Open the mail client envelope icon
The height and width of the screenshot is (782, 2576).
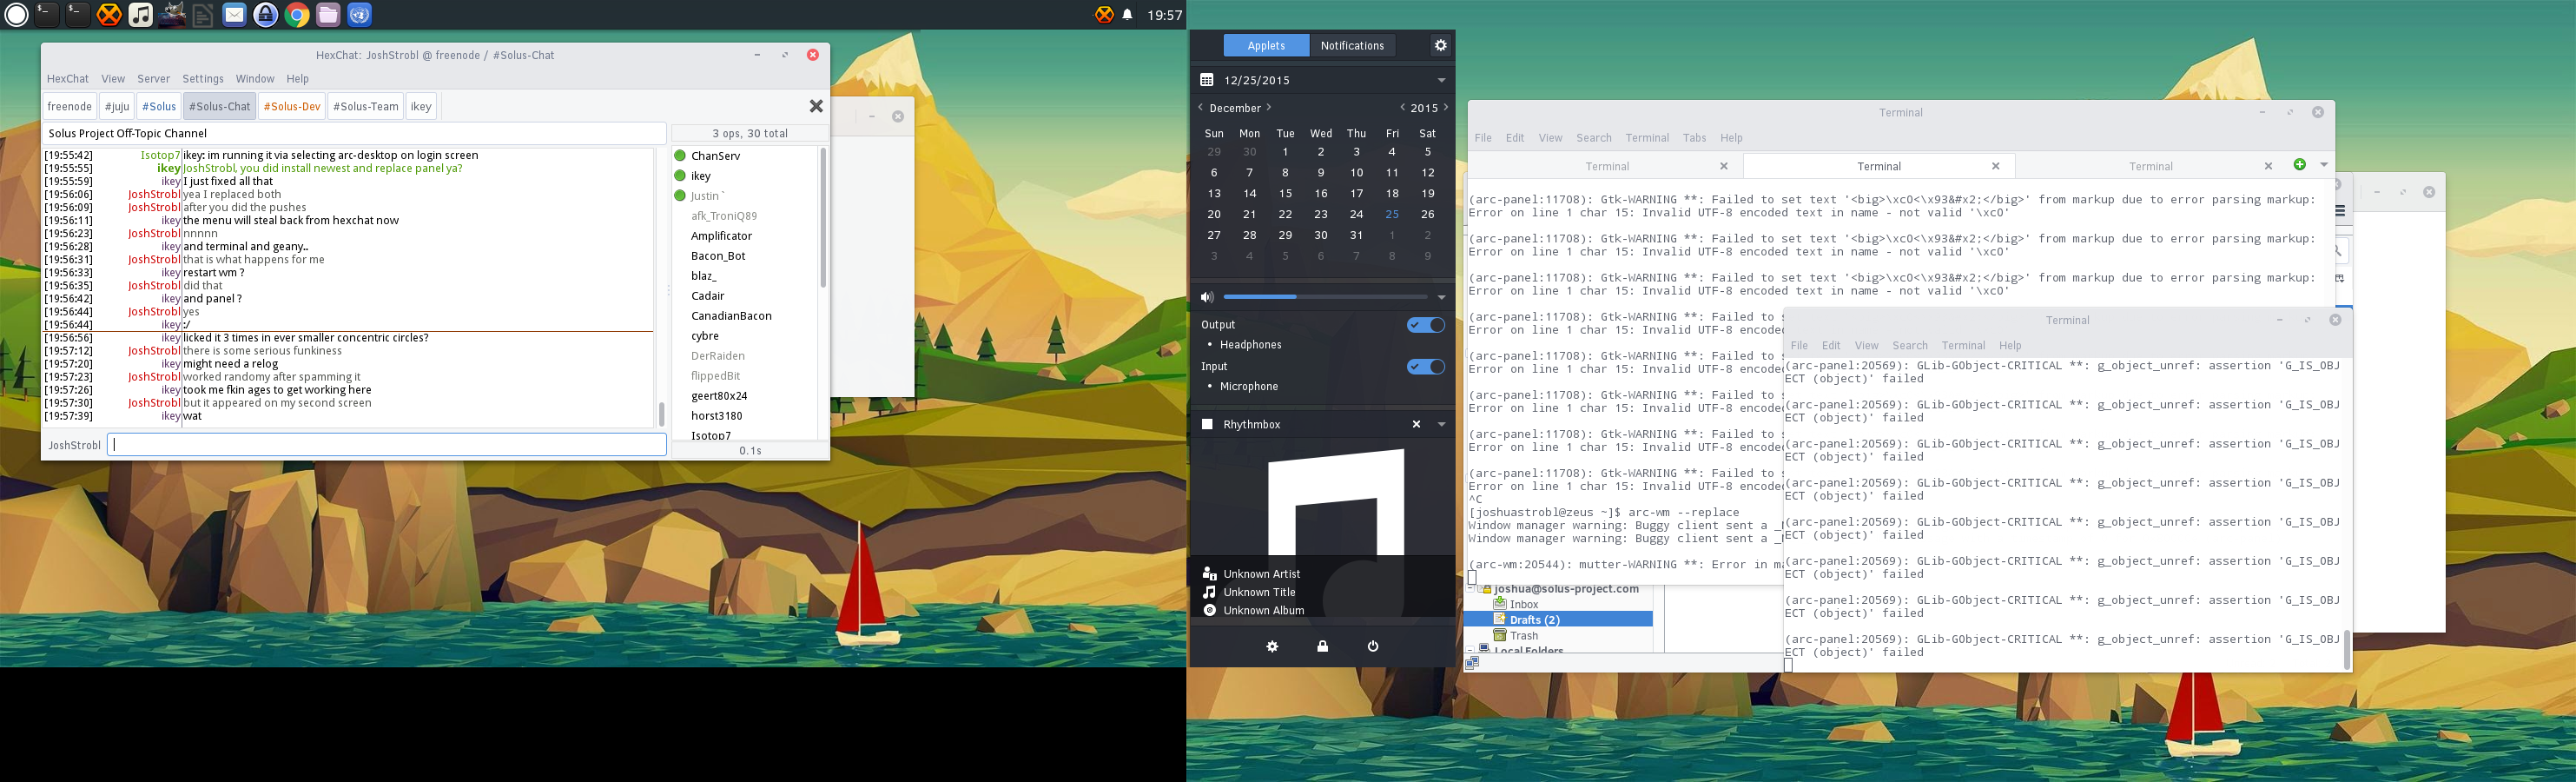(x=234, y=15)
